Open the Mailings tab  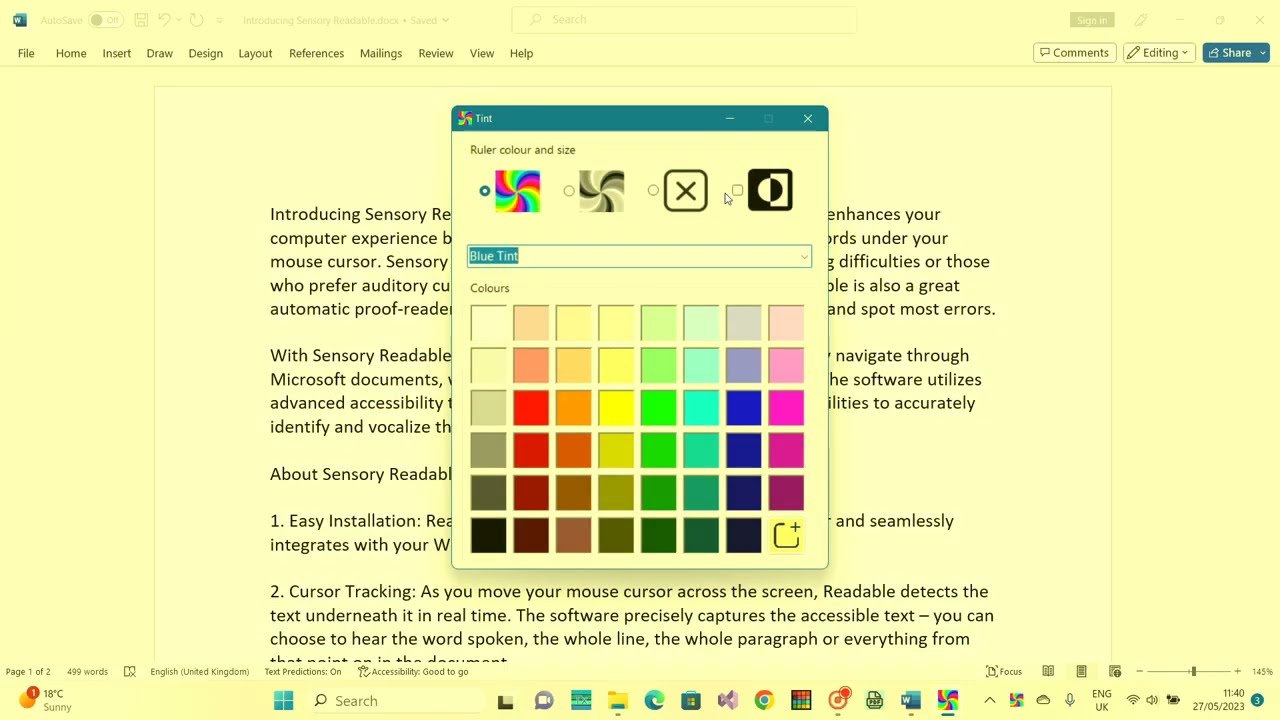(x=381, y=53)
